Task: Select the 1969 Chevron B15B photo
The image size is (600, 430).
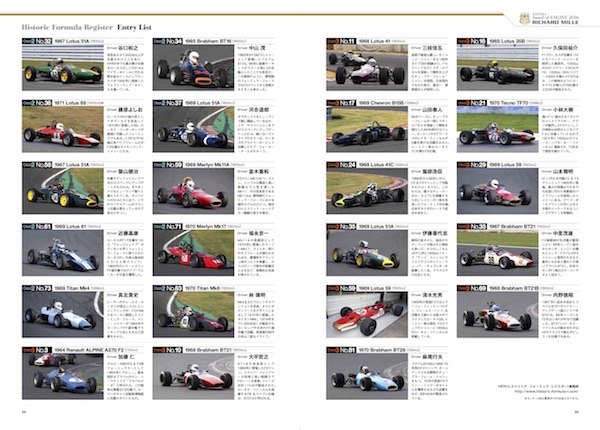Action: pyautogui.click(x=367, y=129)
